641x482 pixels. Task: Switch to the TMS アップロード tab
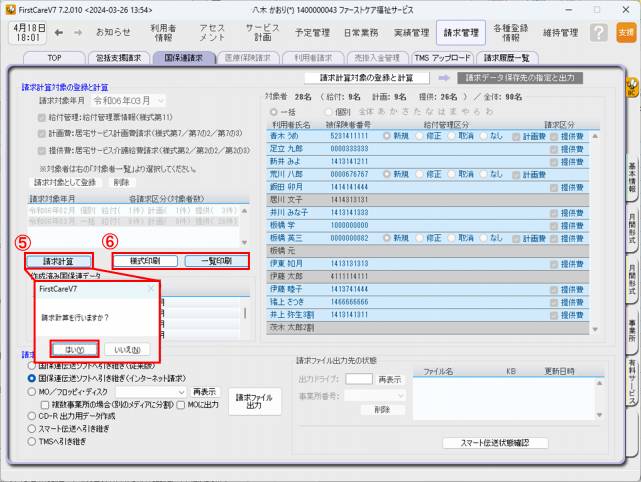coord(444,59)
